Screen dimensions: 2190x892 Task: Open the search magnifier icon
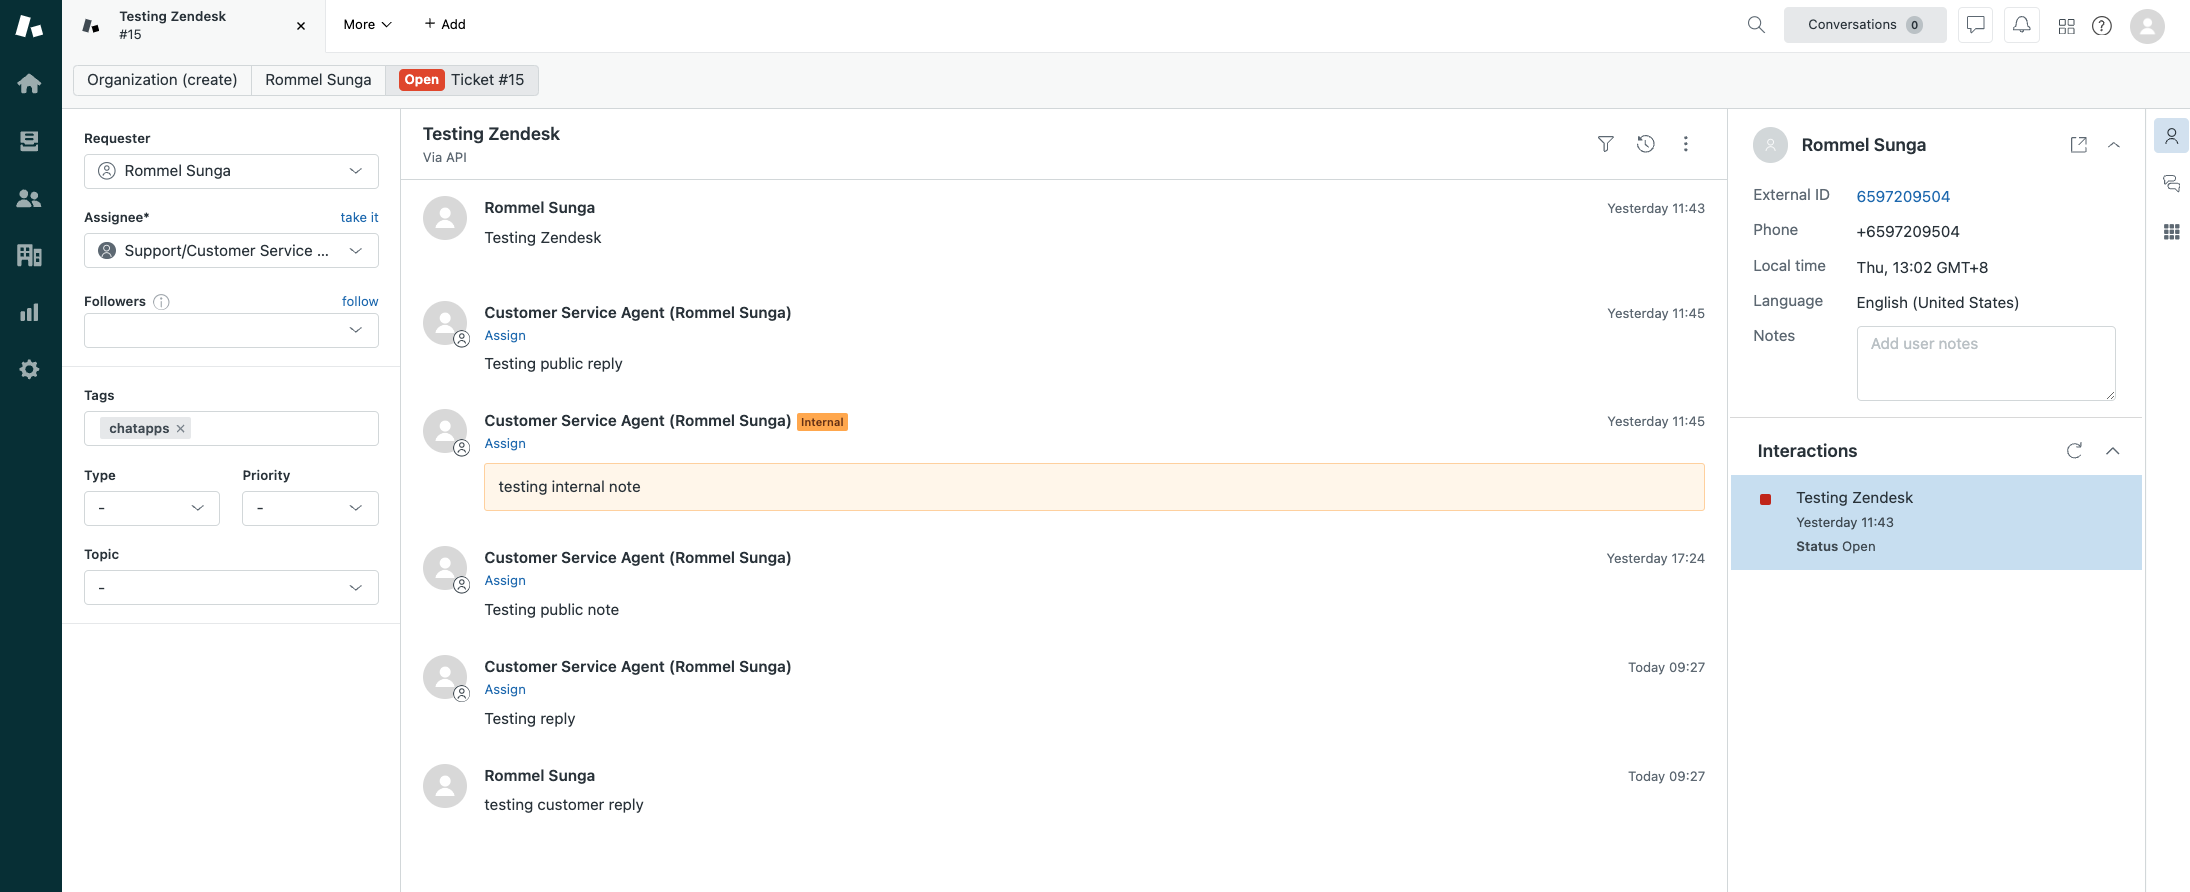coord(1756,25)
